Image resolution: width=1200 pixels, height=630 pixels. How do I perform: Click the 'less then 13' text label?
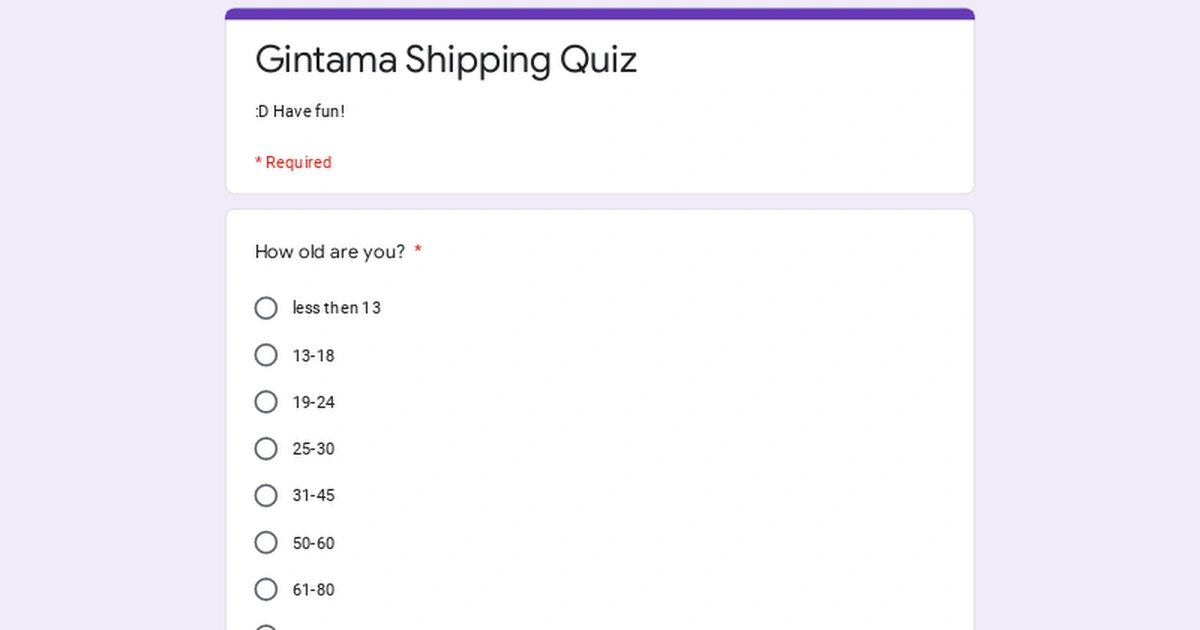click(x=336, y=308)
